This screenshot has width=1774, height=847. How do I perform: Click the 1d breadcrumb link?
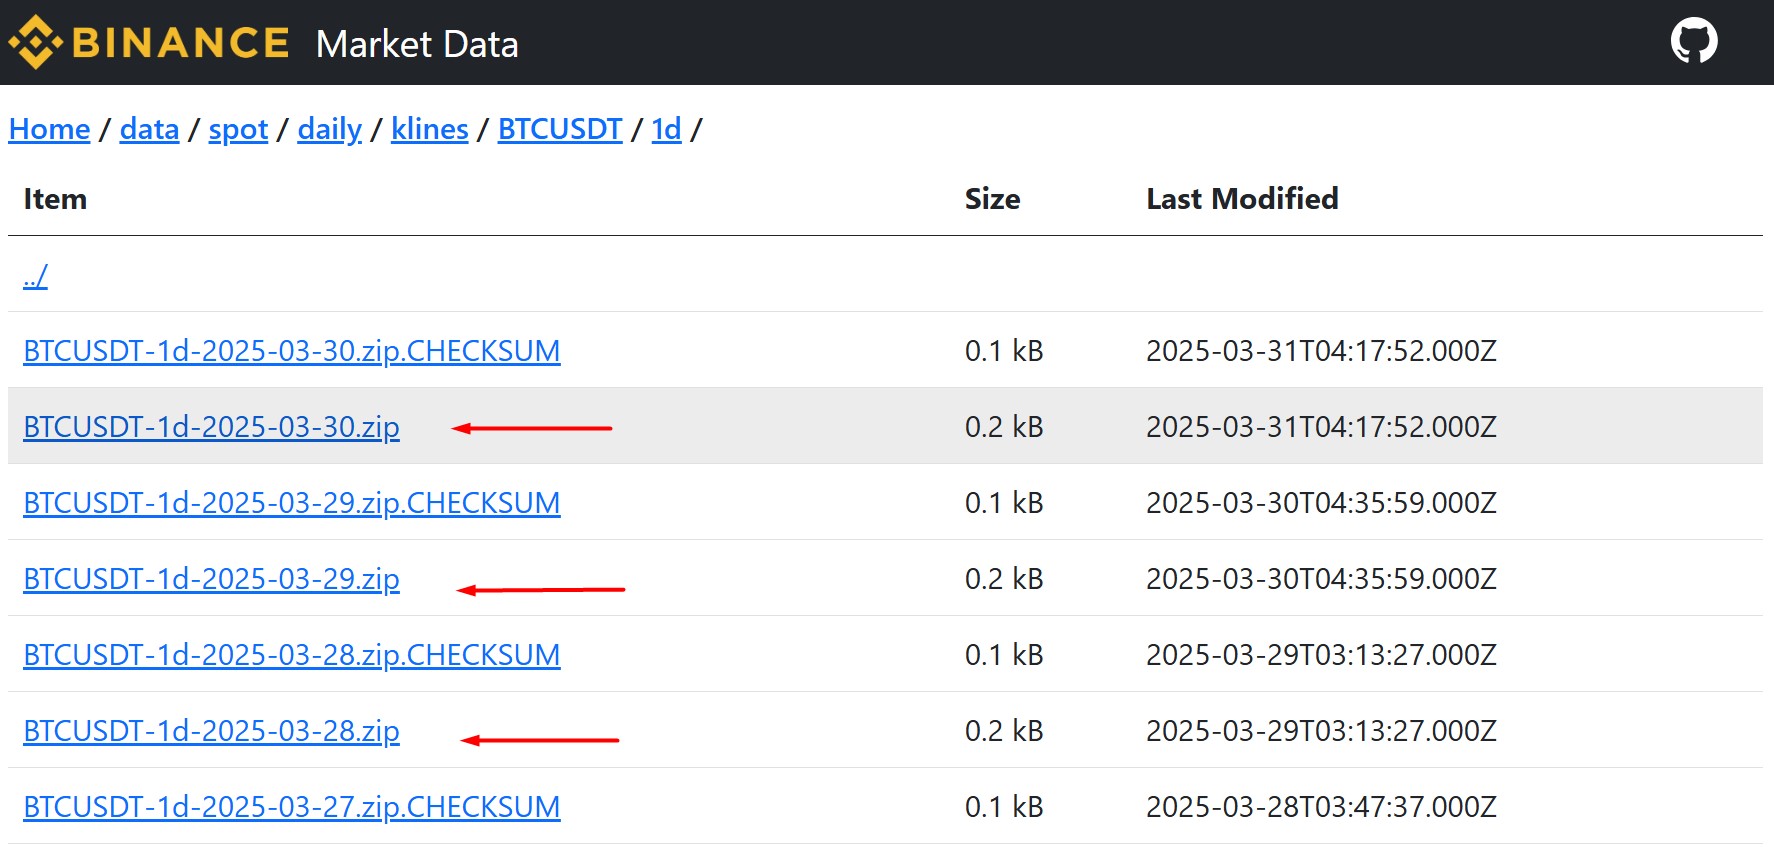(x=666, y=129)
